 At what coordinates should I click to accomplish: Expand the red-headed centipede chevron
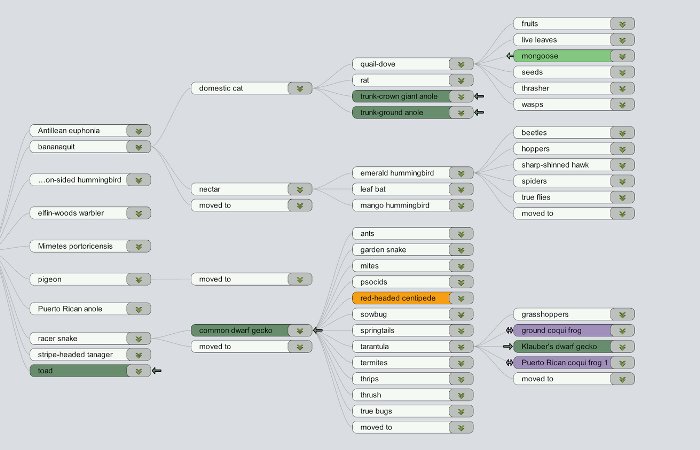click(x=461, y=298)
